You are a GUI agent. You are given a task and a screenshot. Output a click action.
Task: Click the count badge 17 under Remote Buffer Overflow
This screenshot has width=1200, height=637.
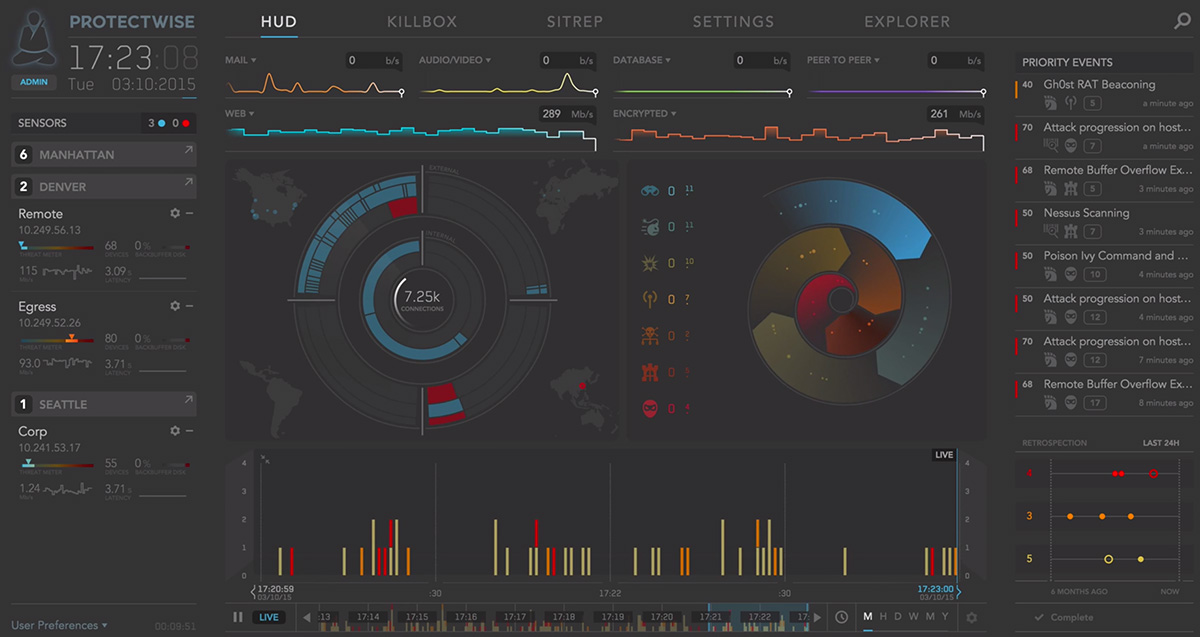(x=1096, y=402)
